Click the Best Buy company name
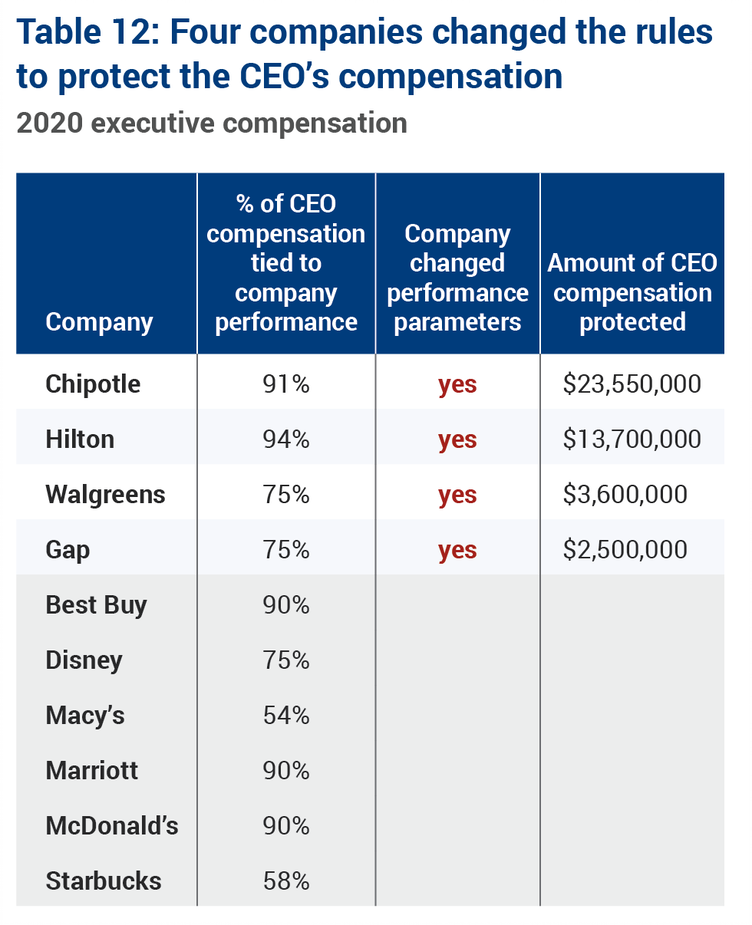This screenshot has height=925, width=752. 96,605
